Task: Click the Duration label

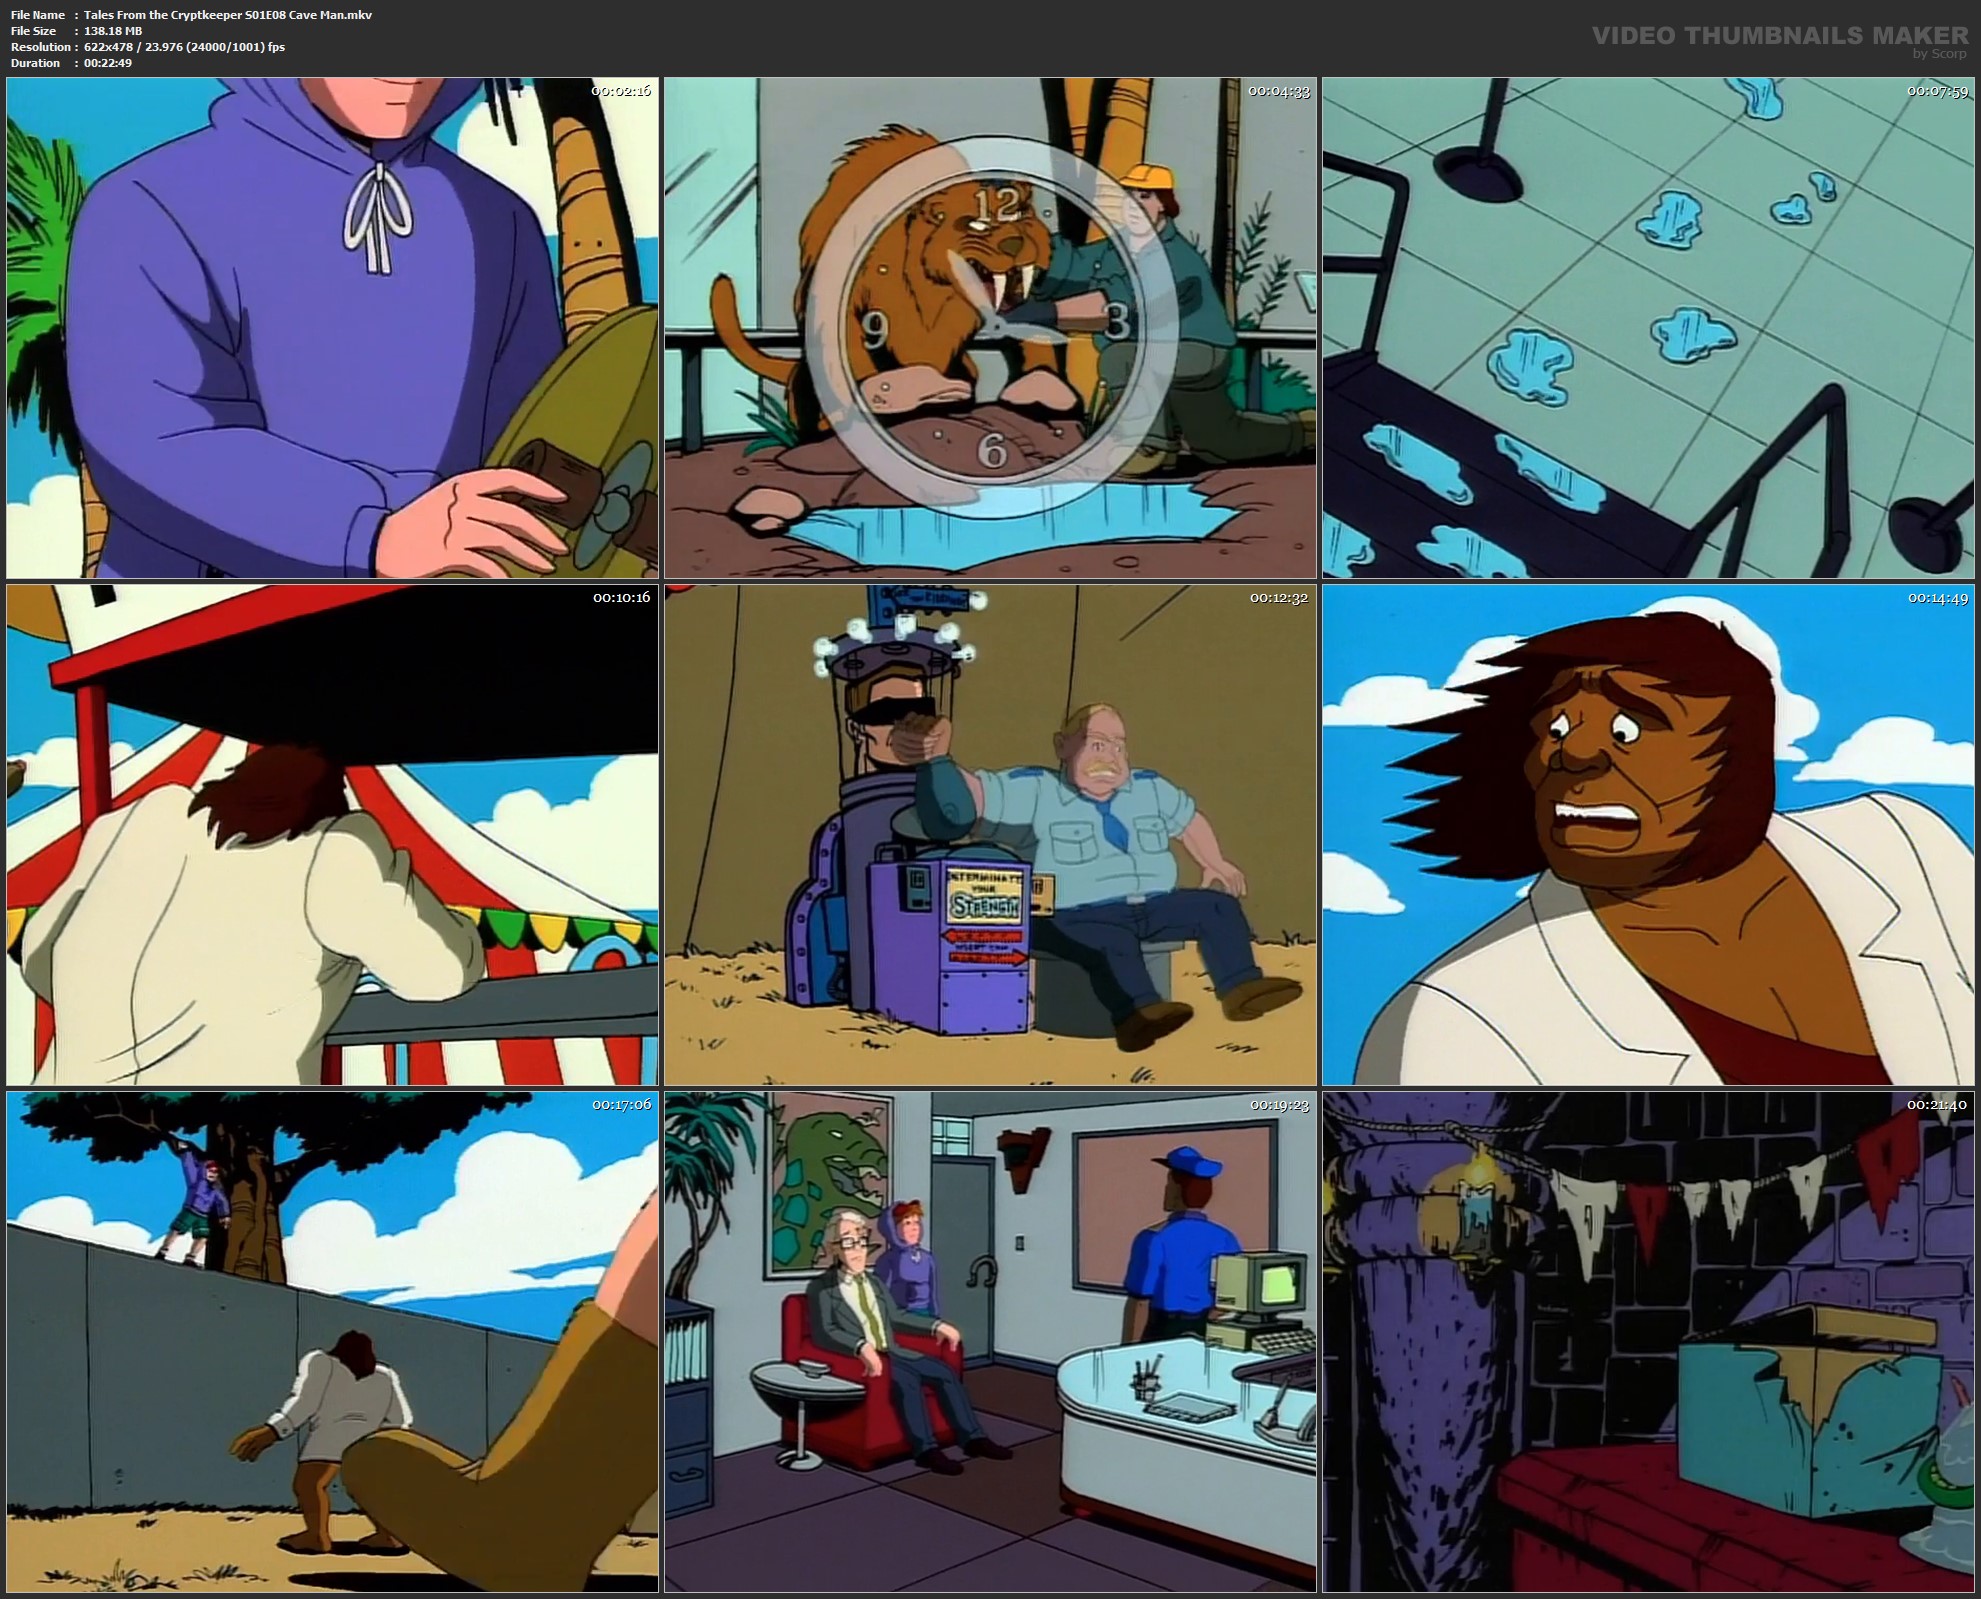Action: (35, 63)
